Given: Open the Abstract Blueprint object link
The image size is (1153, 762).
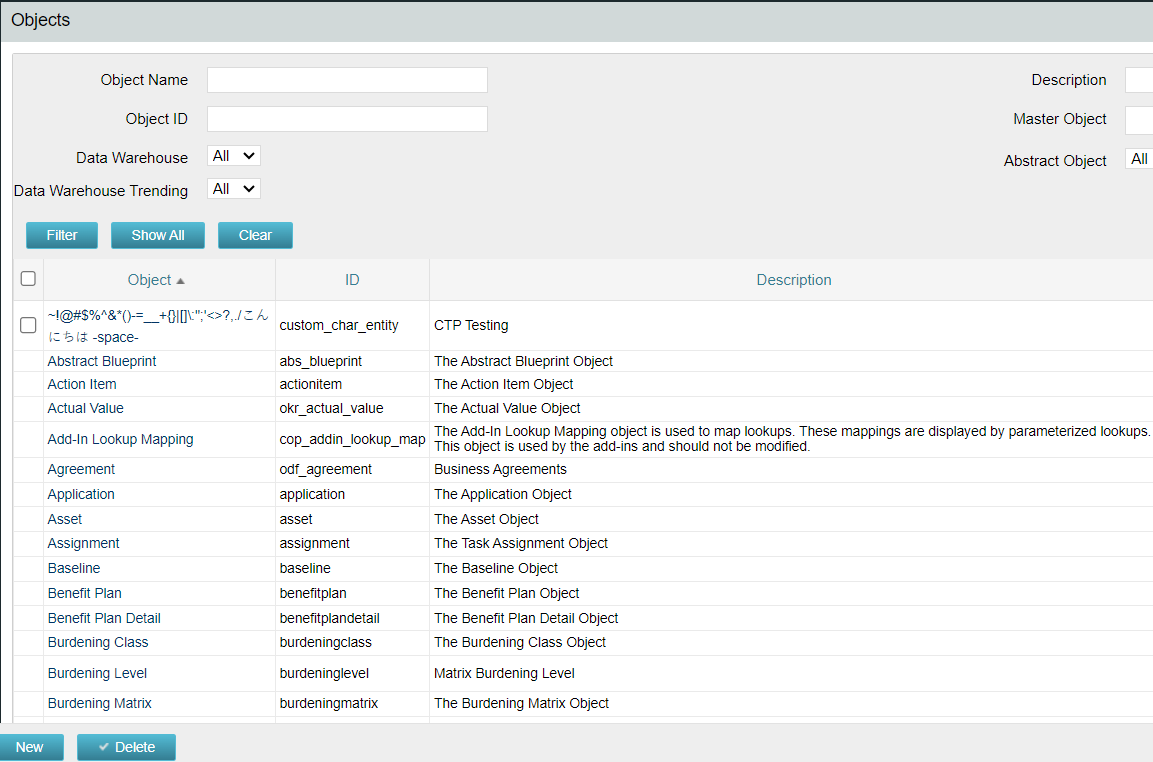Looking at the screenshot, I should coord(102,361).
